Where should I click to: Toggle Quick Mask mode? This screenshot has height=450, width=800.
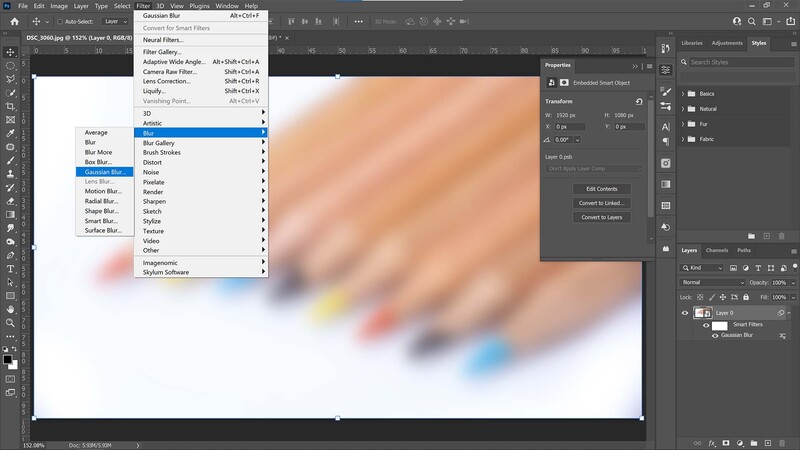(x=10, y=379)
